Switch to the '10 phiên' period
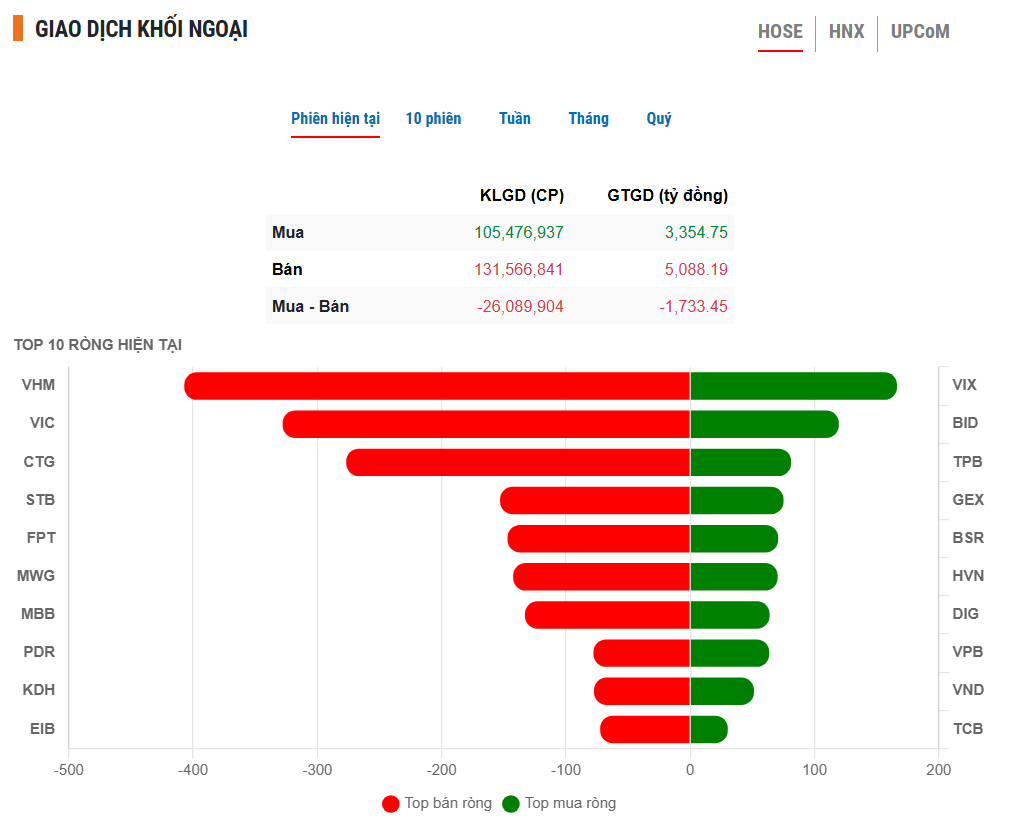Image resolution: width=1012 pixels, height=832 pixels. [x=433, y=119]
